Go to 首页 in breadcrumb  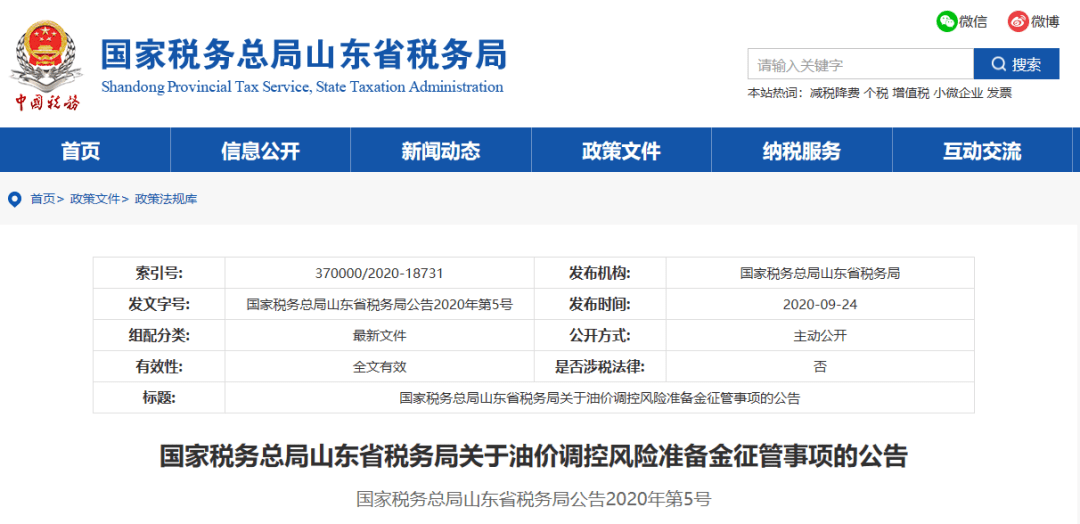(42, 199)
